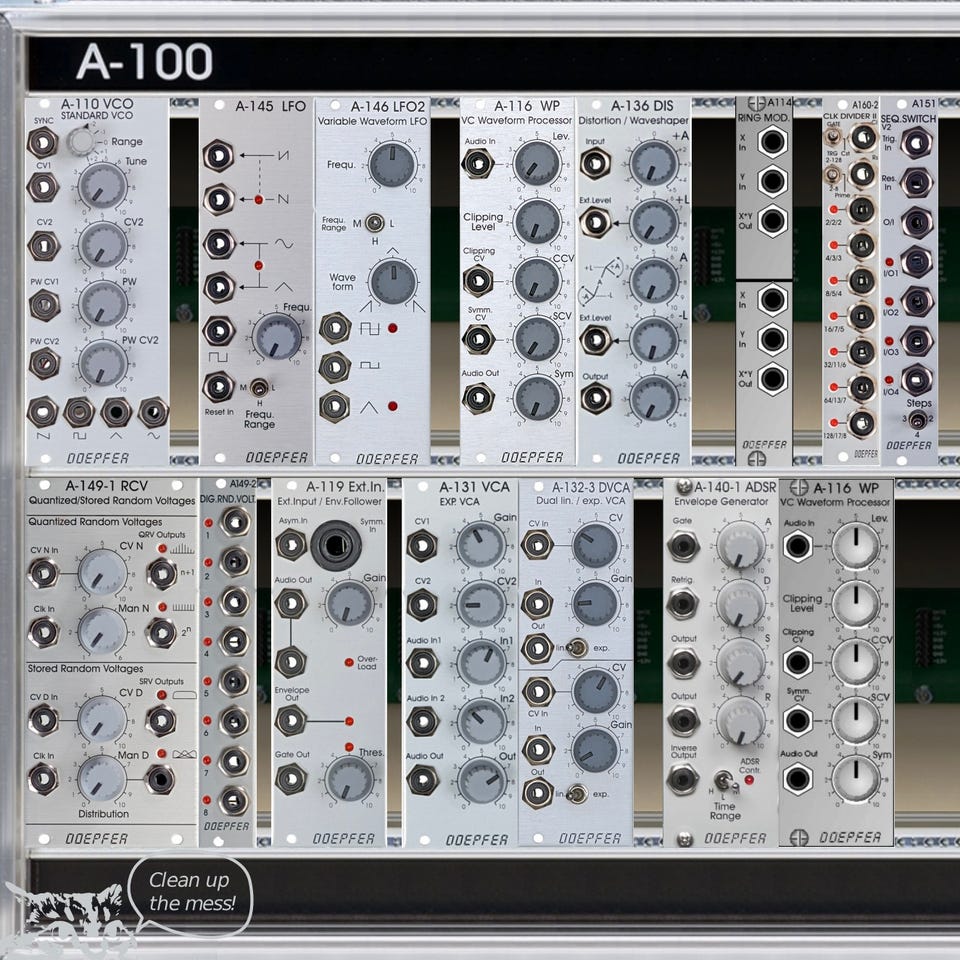Click the Thres. knob on A-119 Ext.In.
This screenshot has height=960, width=960.
click(349, 779)
